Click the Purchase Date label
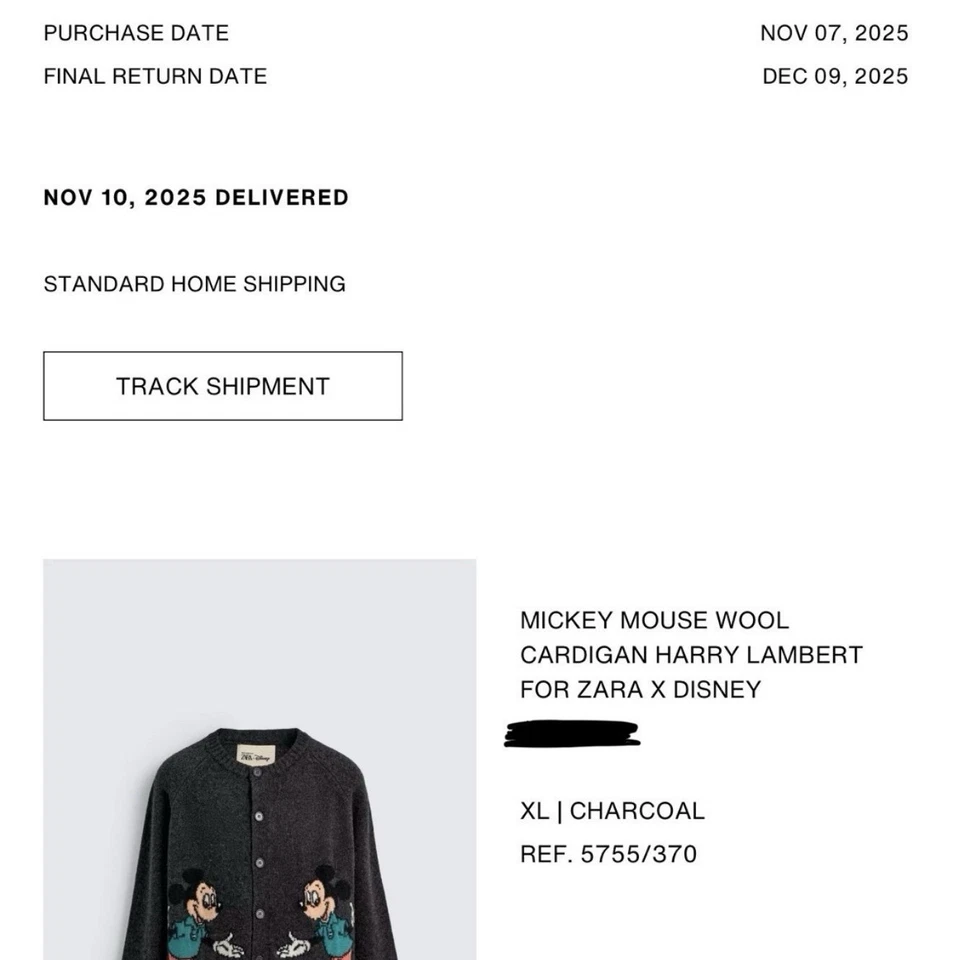953x960 pixels. (x=135, y=33)
